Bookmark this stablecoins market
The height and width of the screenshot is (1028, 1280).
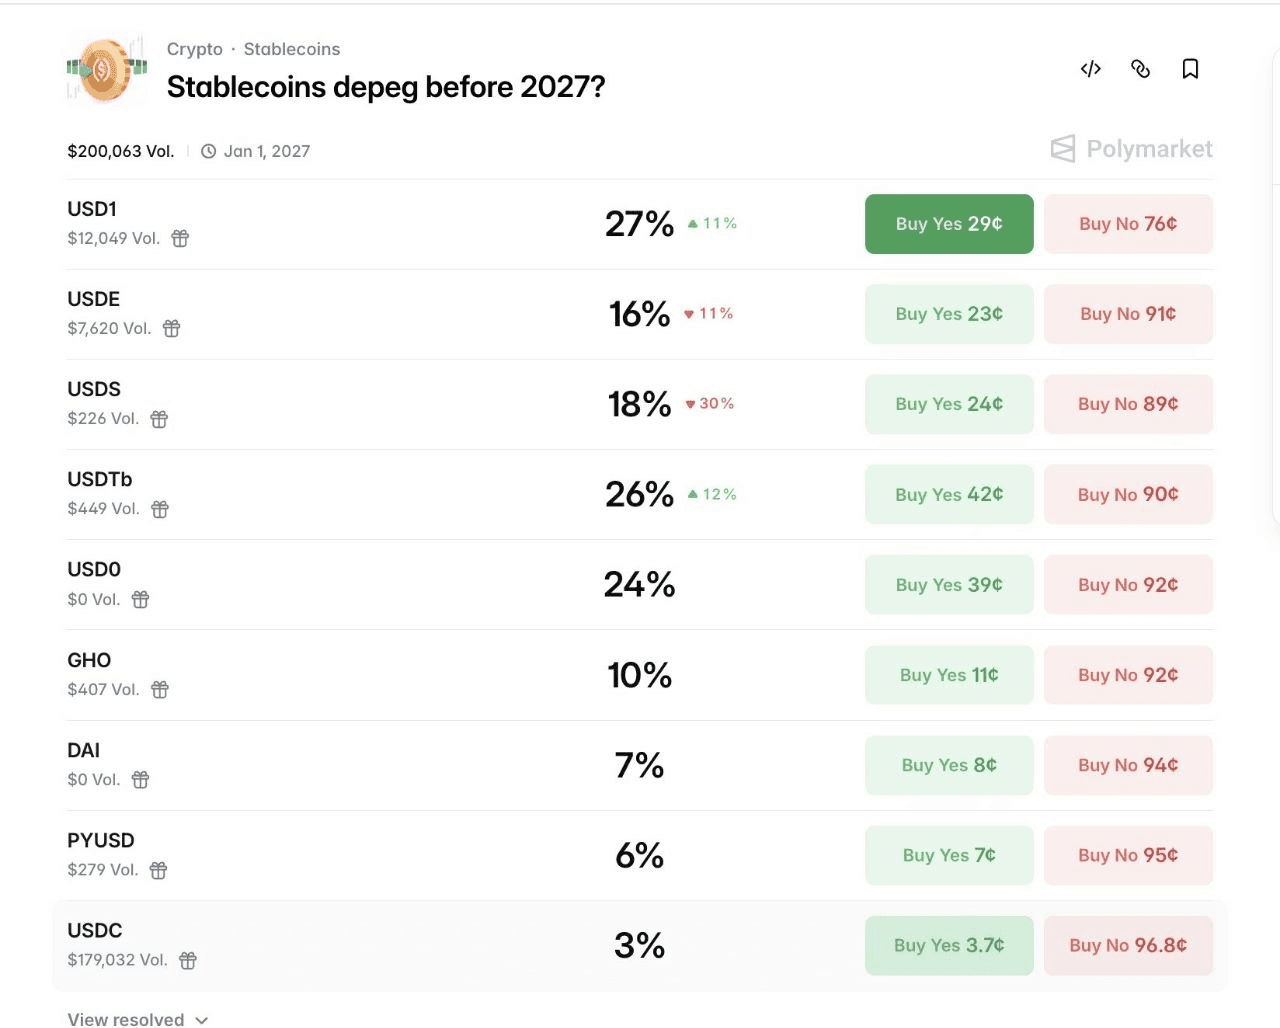(x=1190, y=69)
